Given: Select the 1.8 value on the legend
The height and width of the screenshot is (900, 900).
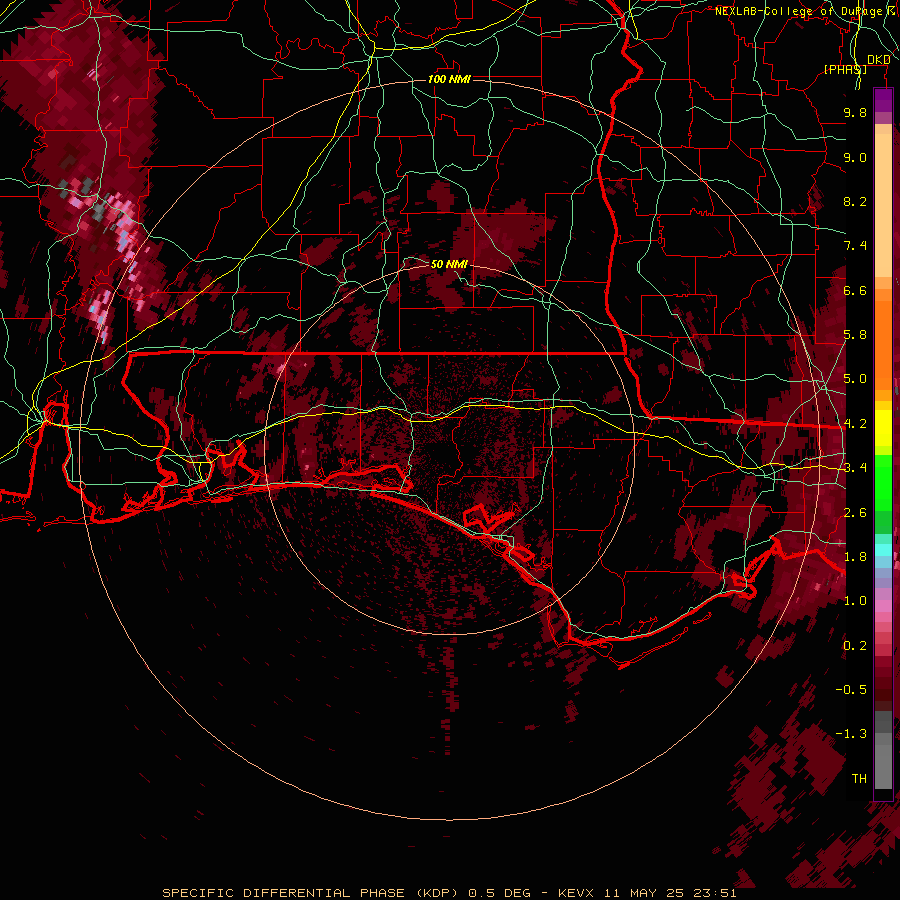Looking at the screenshot, I should [855, 557].
